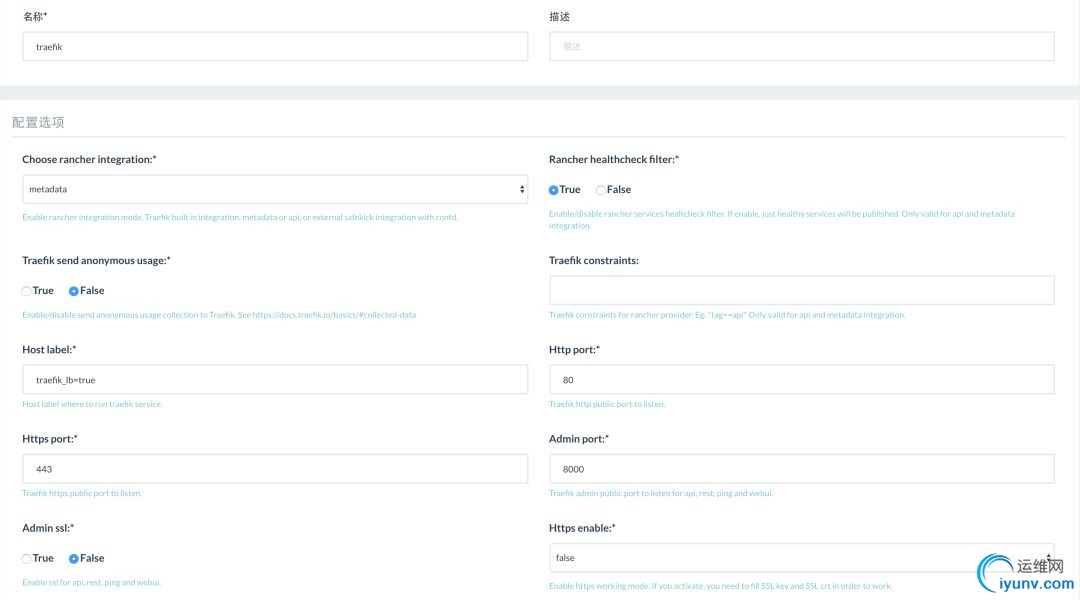1080x600 pixels.
Task: Click the Traefik constraints input field
Action: pos(801,290)
